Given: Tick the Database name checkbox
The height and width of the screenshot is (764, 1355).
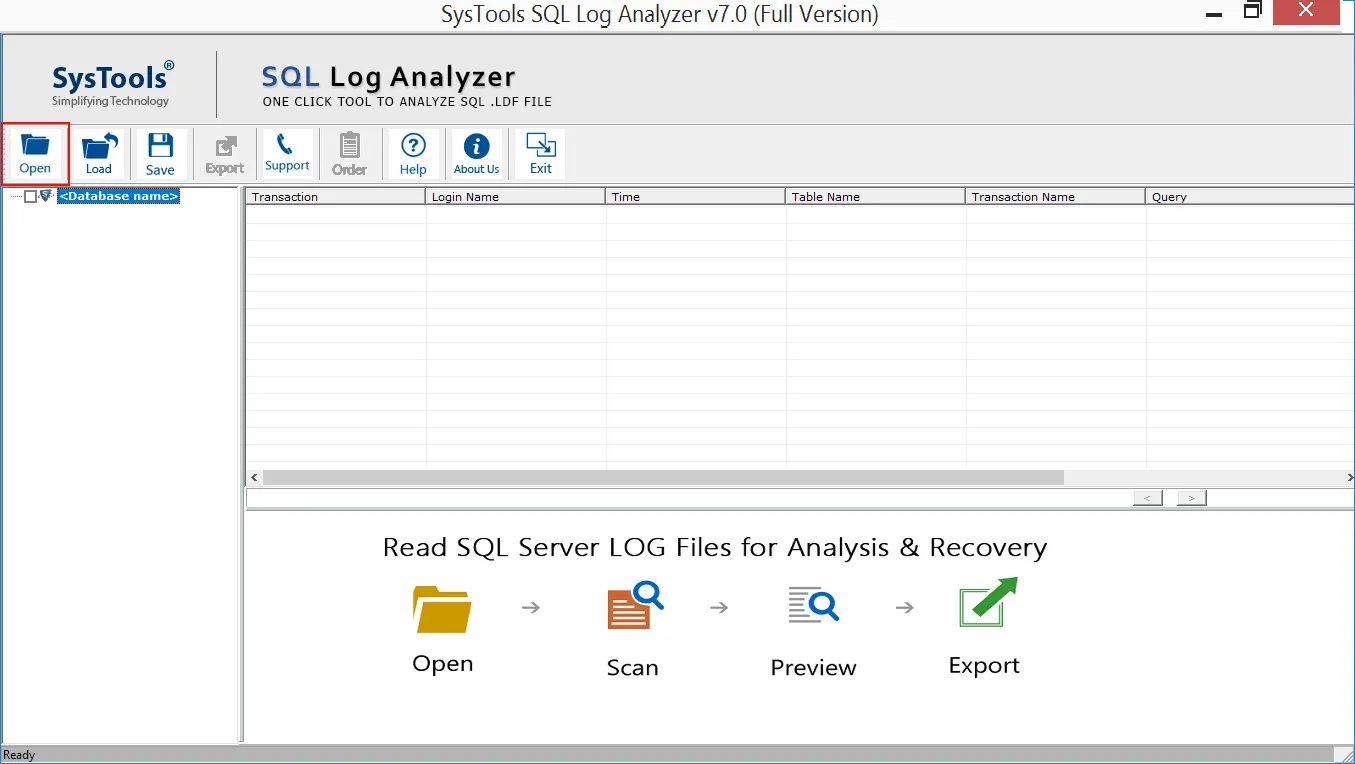Looking at the screenshot, I should 30,197.
